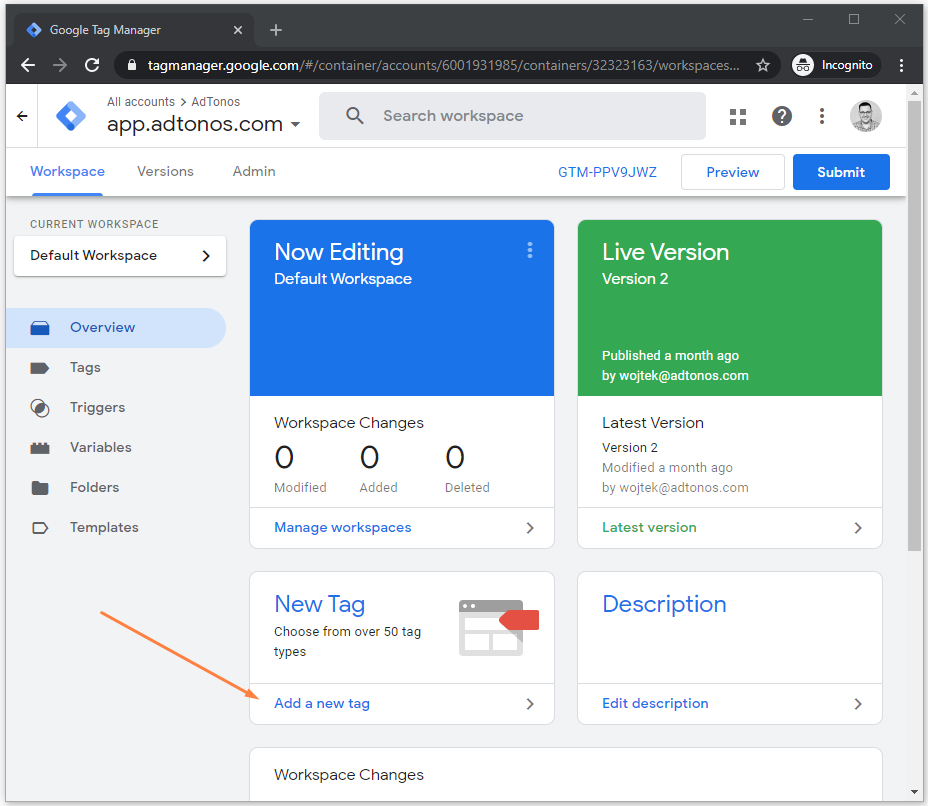Open the app.adtonos.com container dropdown
Image resolution: width=928 pixels, height=806 pixels.
coord(204,124)
